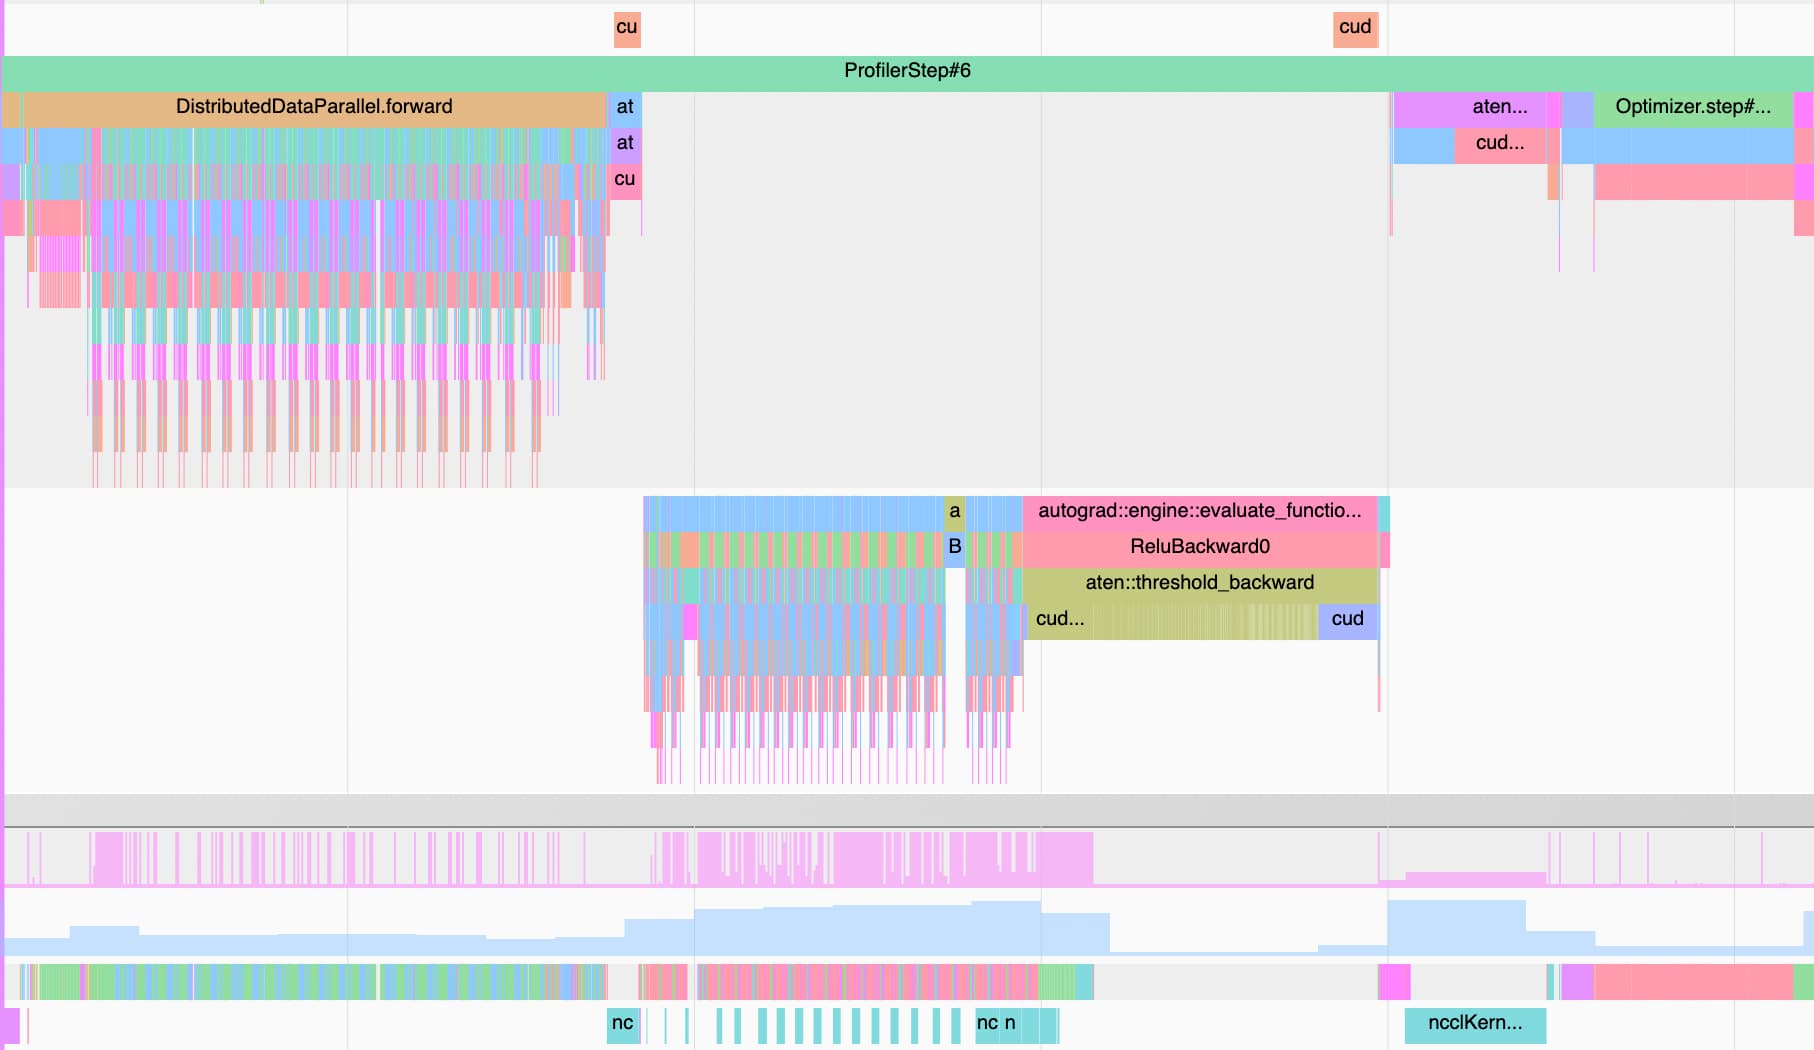The width and height of the screenshot is (1814, 1050).
Task: Click the ReluBackward0 slice
Action: pyautogui.click(x=1199, y=547)
